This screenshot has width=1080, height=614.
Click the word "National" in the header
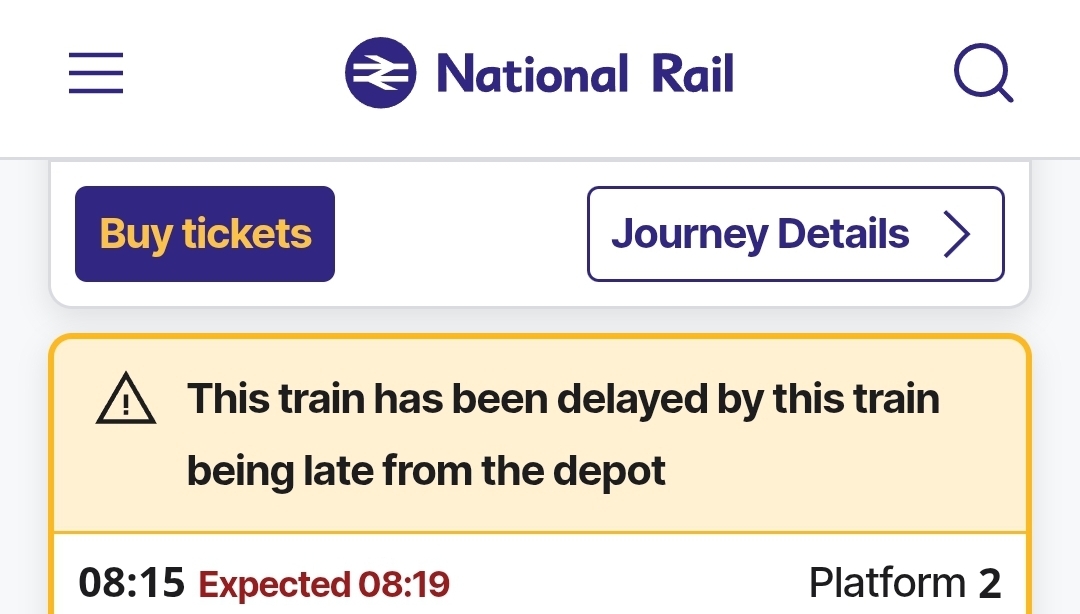pyautogui.click(x=532, y=73)
